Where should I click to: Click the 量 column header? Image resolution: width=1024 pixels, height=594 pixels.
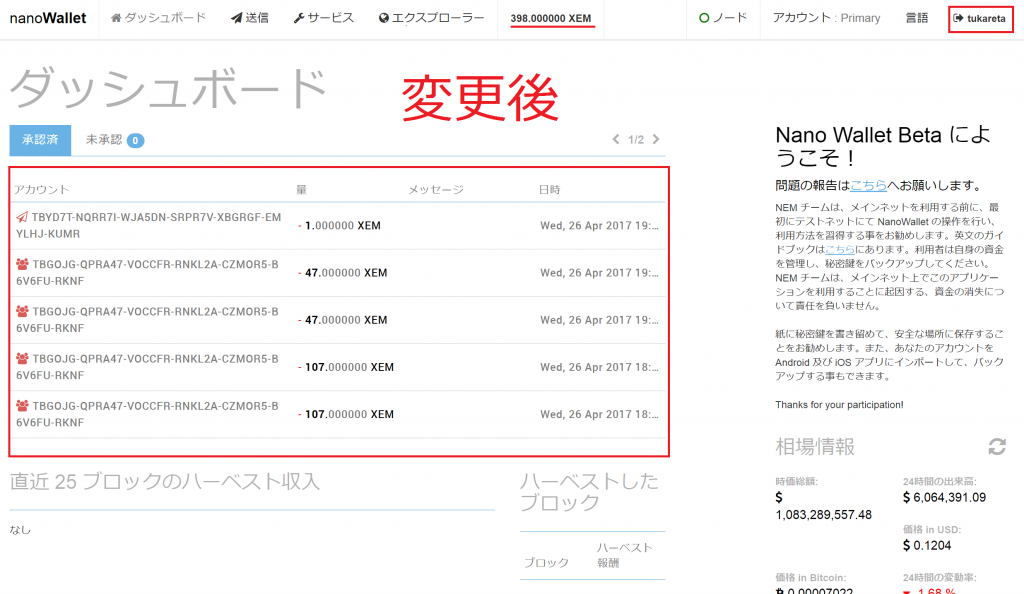click(301, 189)
